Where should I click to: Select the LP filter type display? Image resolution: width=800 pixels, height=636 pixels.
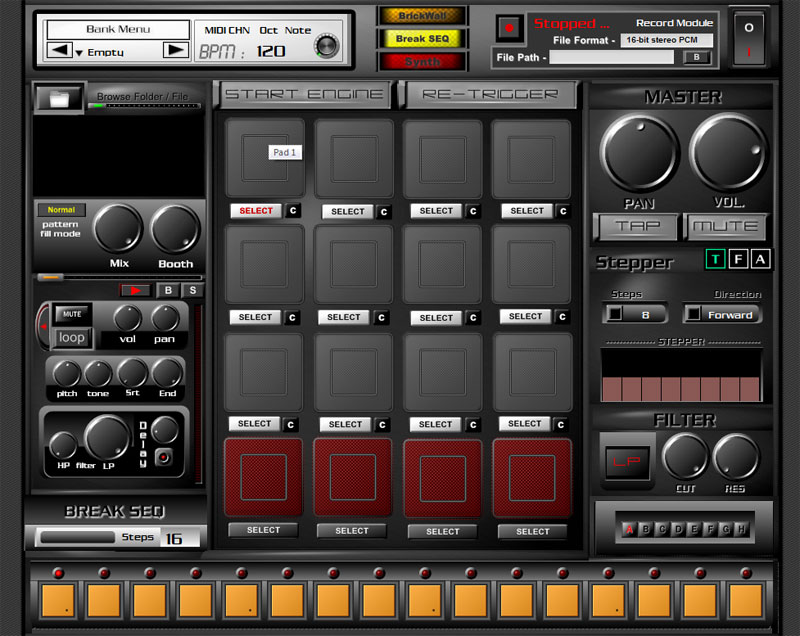(627, 462)
